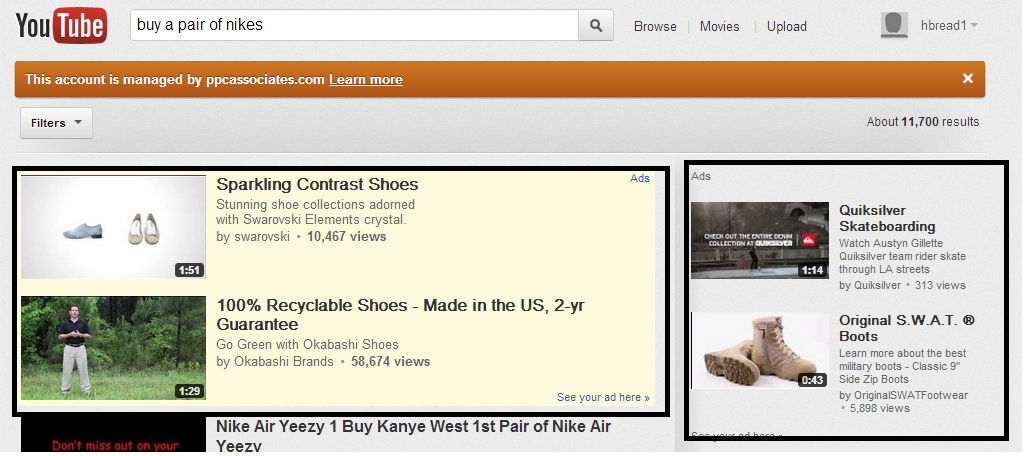Open the Upload page
The image size is (1026, 456).
pyautogui.click(x=787, y=27)
